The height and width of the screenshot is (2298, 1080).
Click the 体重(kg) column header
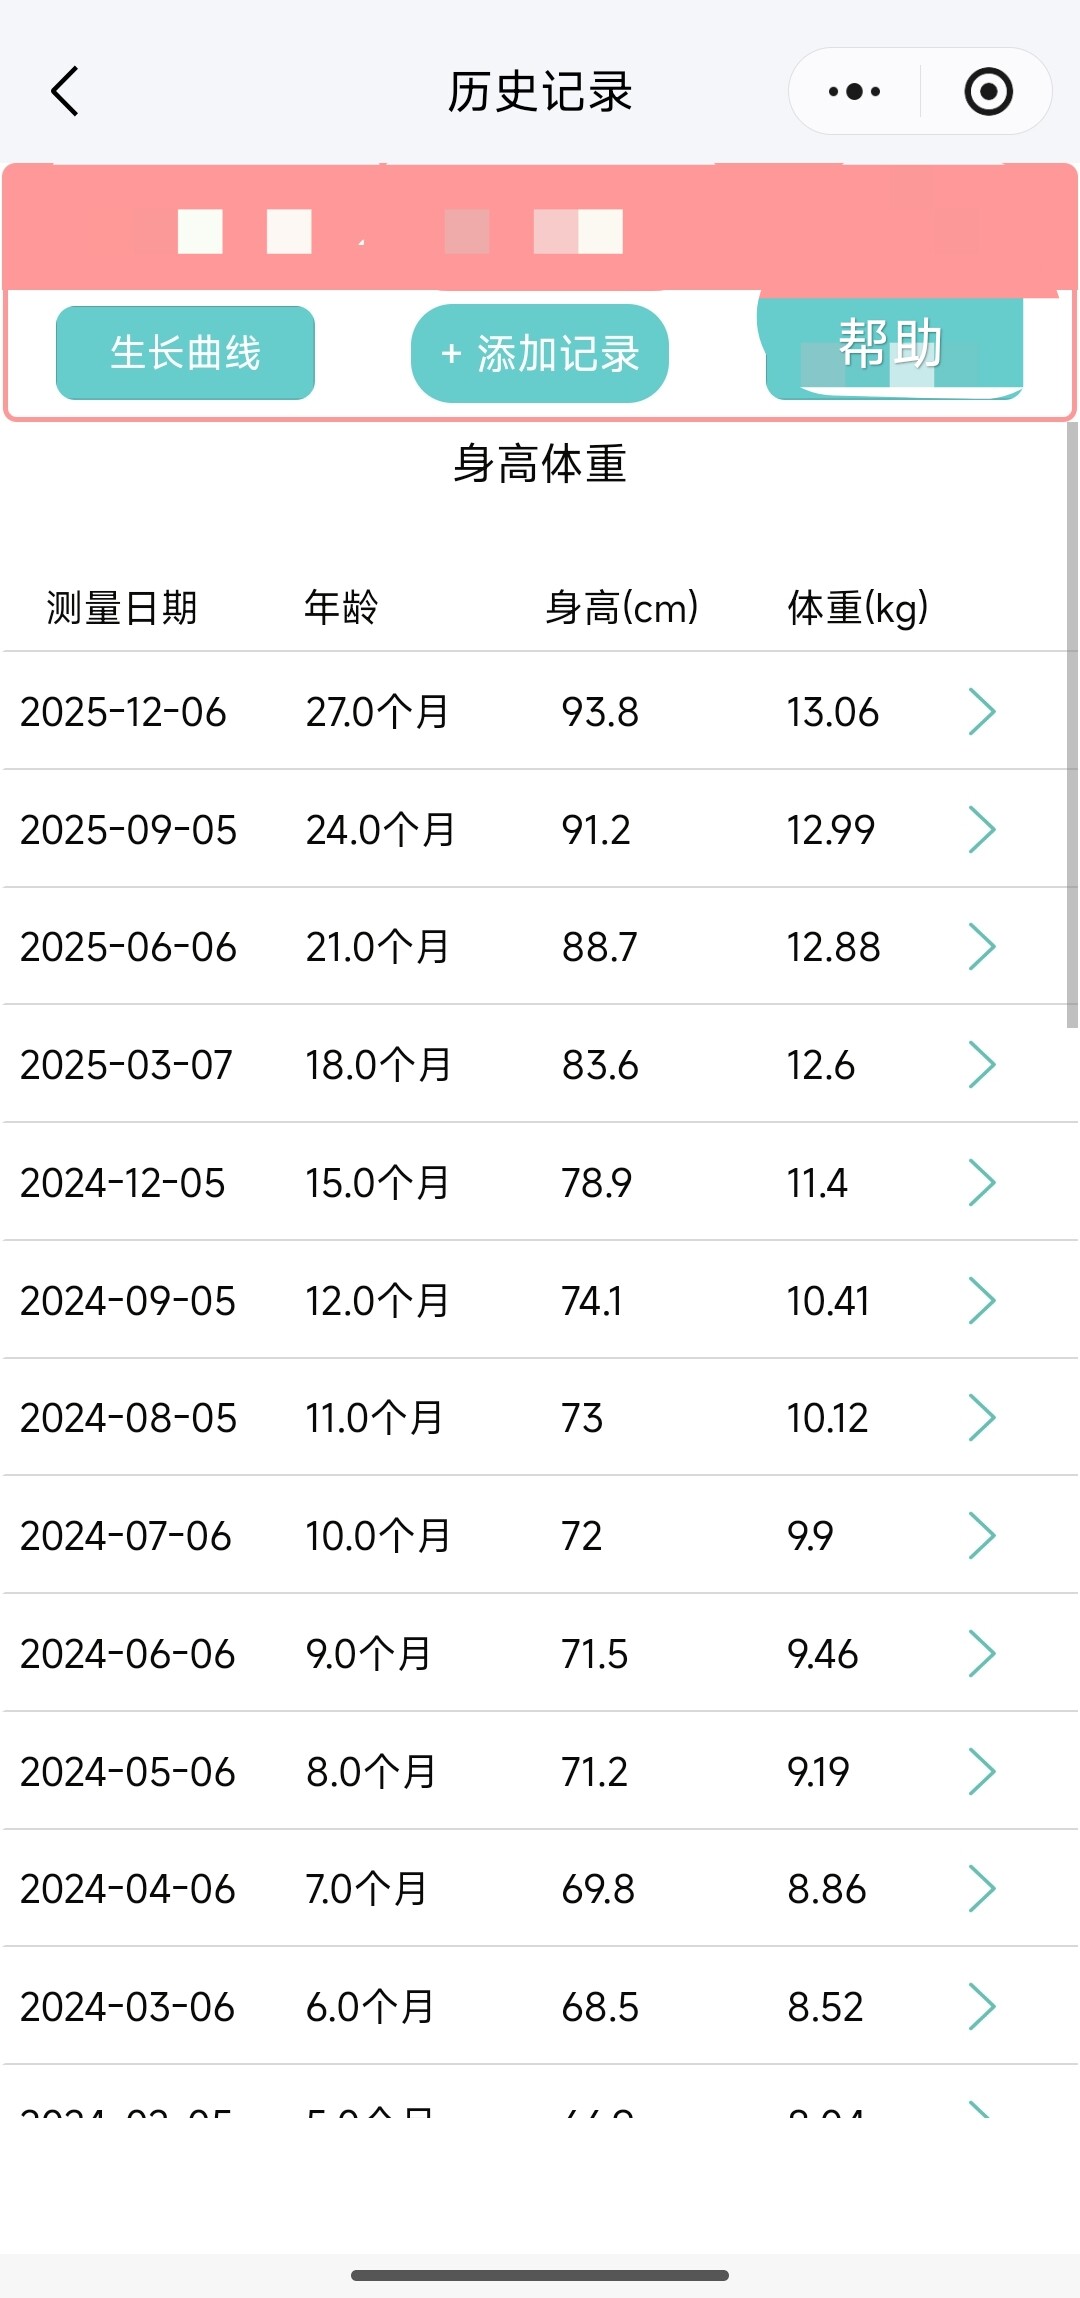(857, 608)
